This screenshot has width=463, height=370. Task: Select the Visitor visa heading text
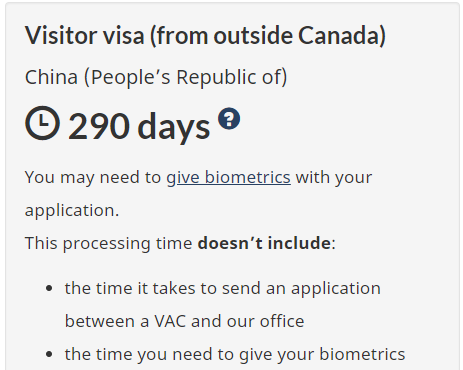coord(205,35)
